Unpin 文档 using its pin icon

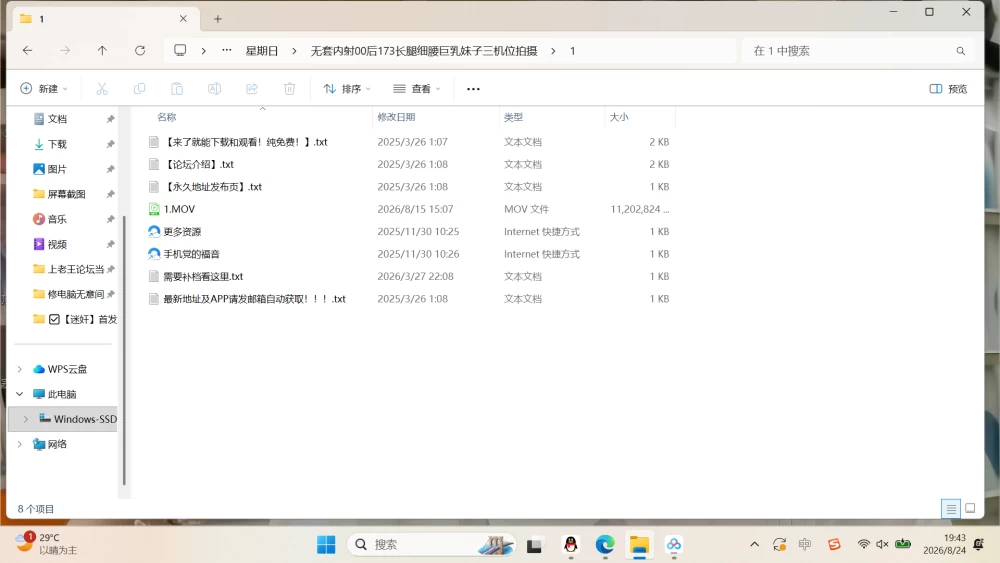[x=110, y=119]
